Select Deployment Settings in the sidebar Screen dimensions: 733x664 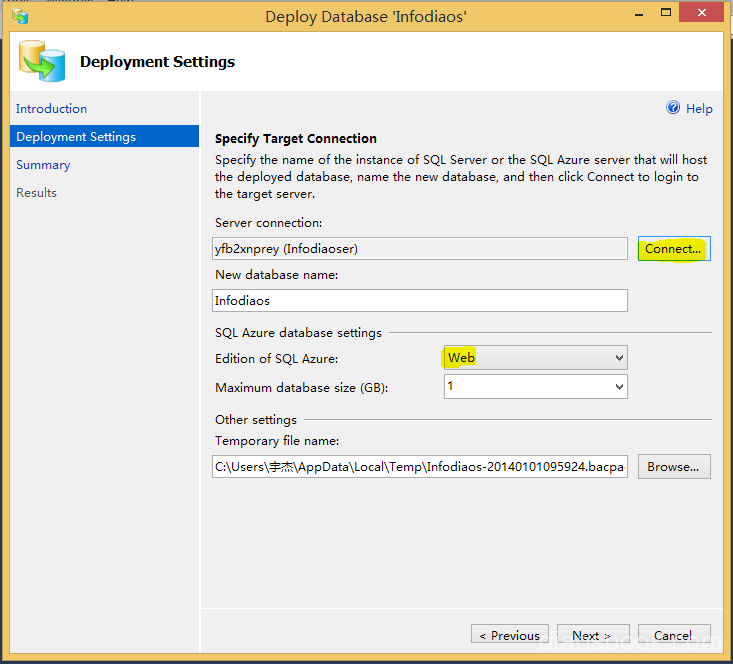click(x=76, y=137)
